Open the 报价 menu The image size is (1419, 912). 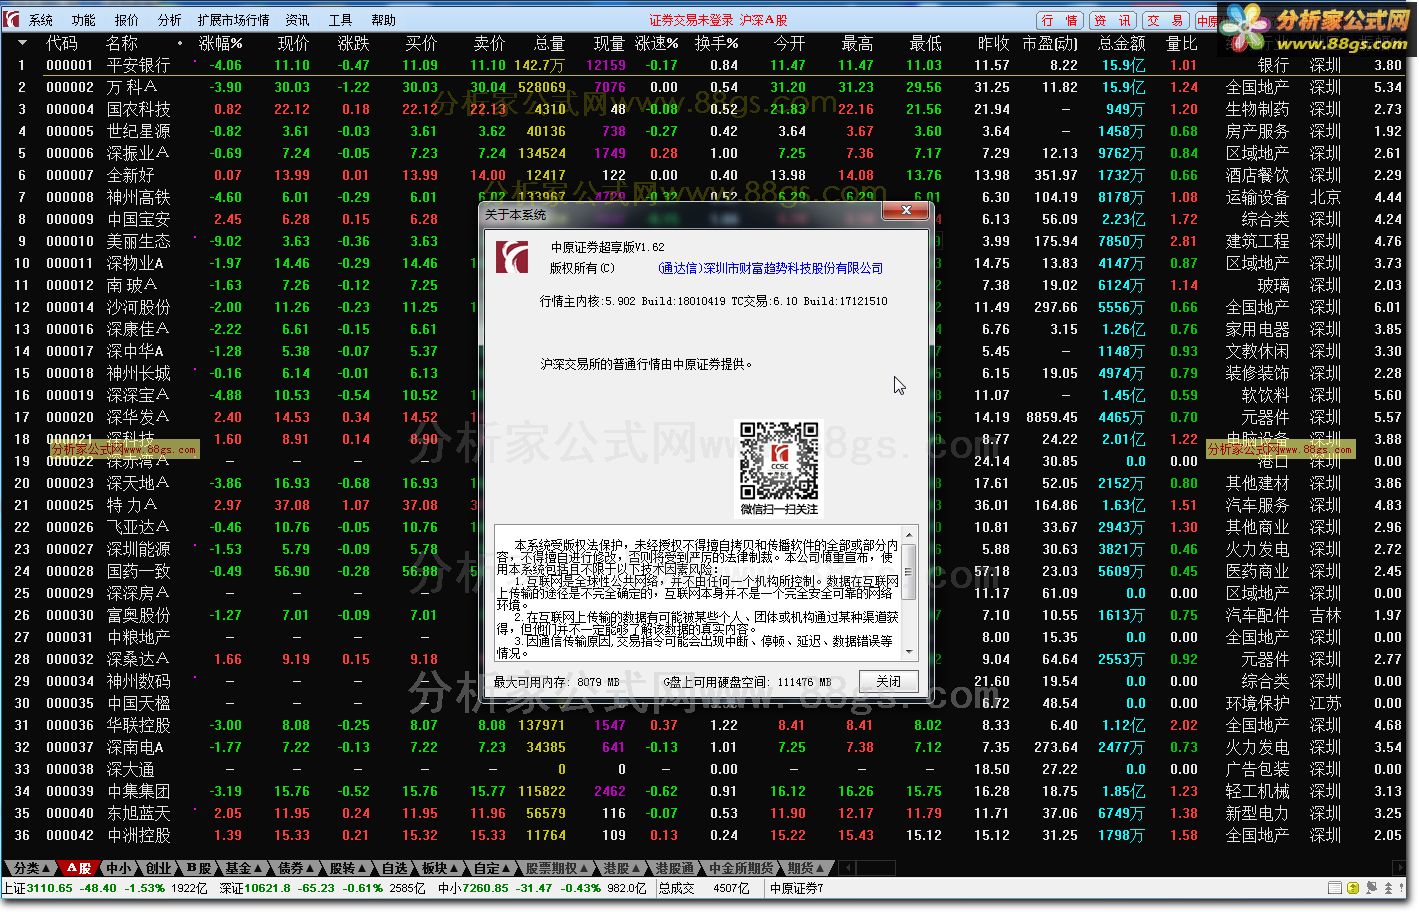(127, 20)
